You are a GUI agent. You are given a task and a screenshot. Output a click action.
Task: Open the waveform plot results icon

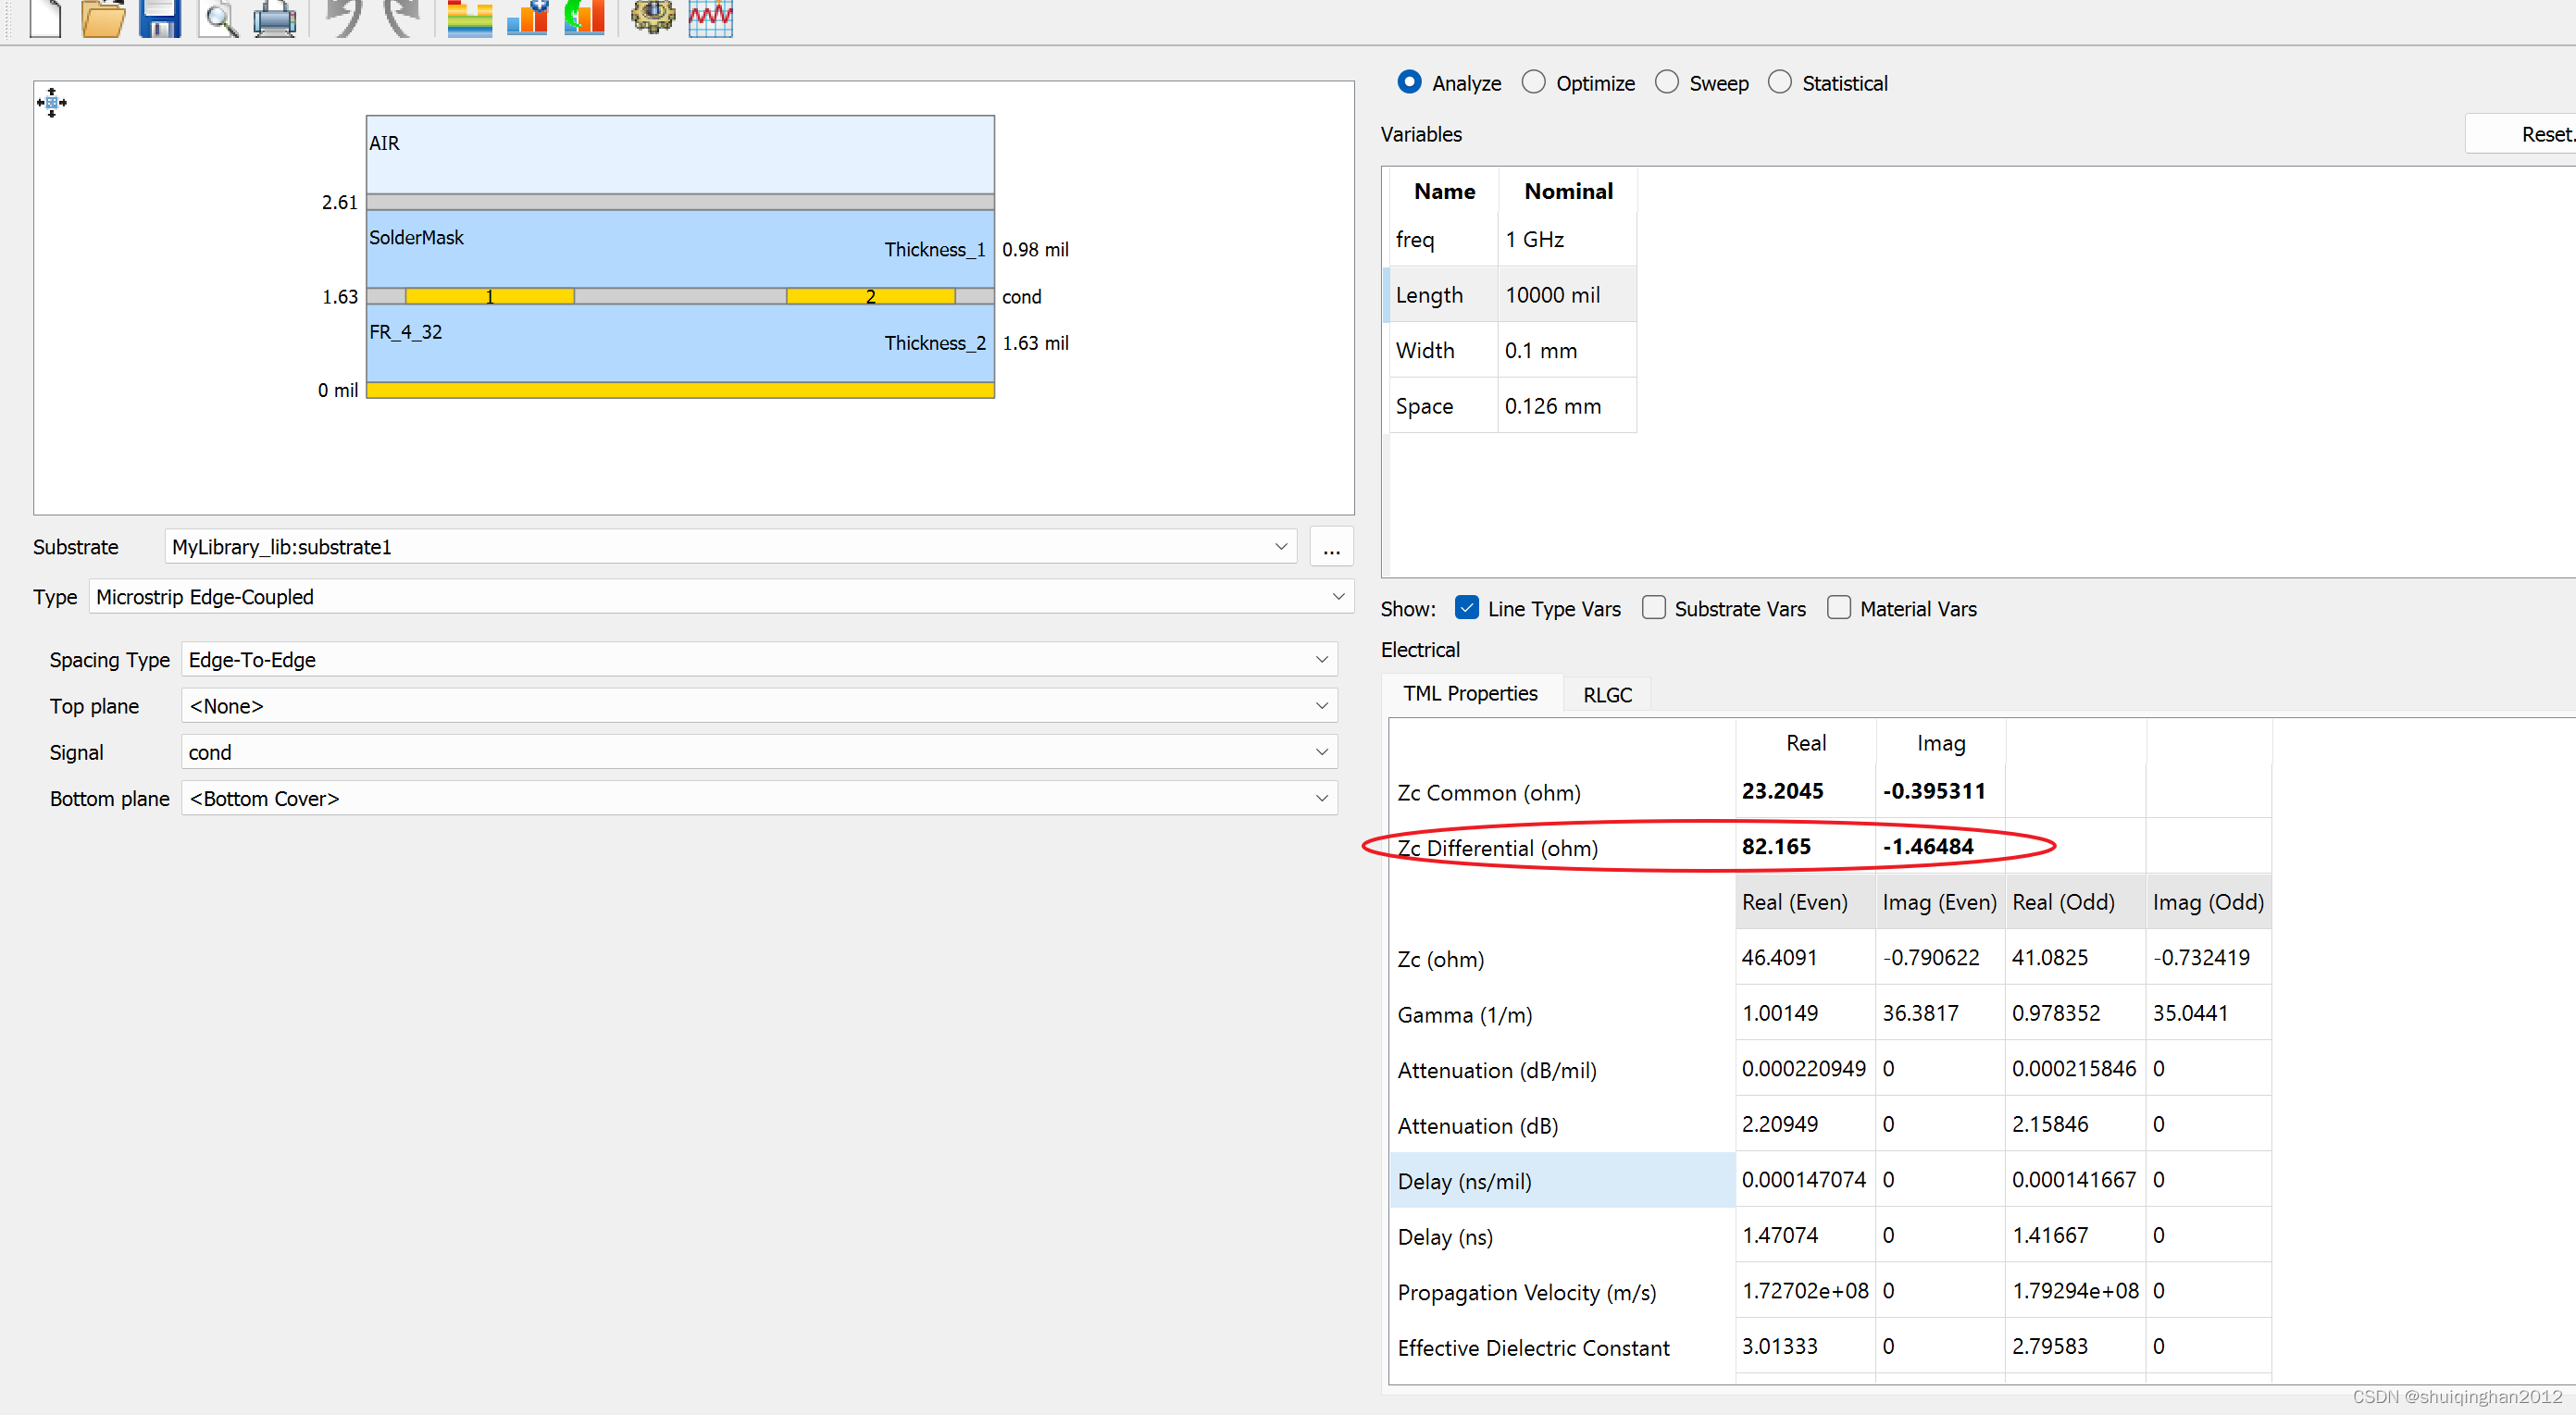click(710, 17)
